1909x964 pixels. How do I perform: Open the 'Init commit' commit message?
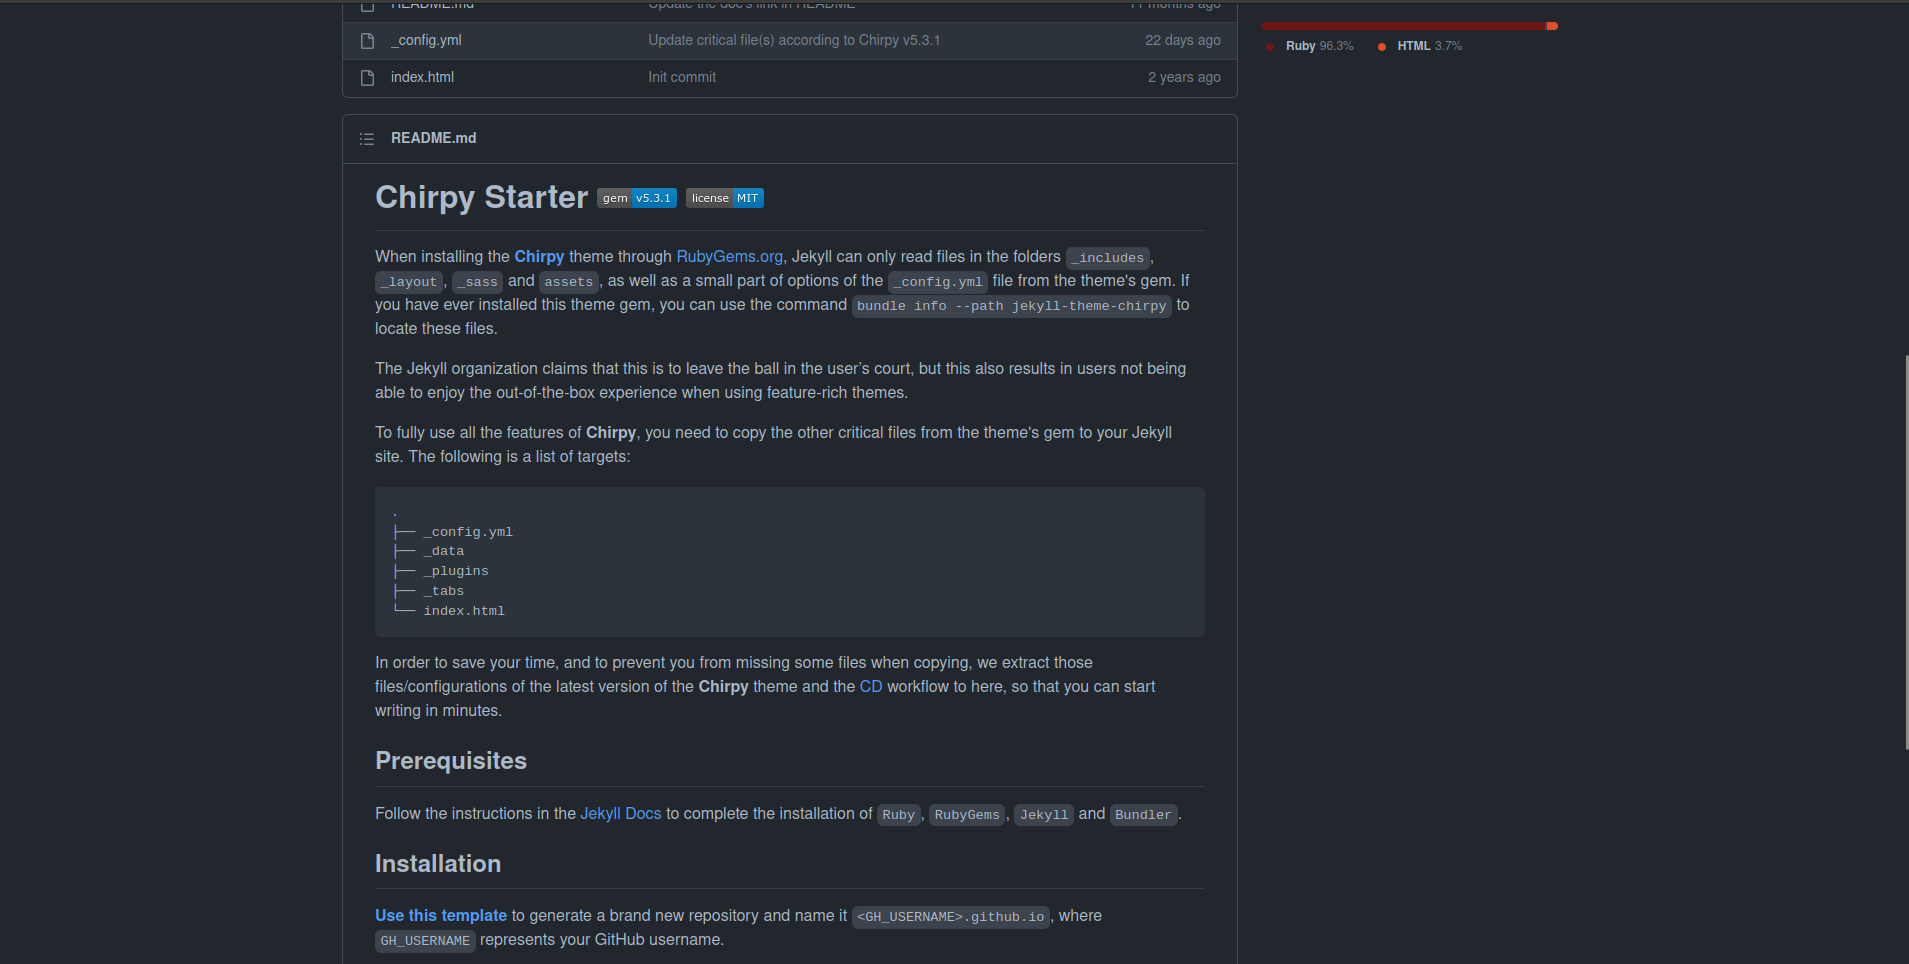[x=682, y=77]
